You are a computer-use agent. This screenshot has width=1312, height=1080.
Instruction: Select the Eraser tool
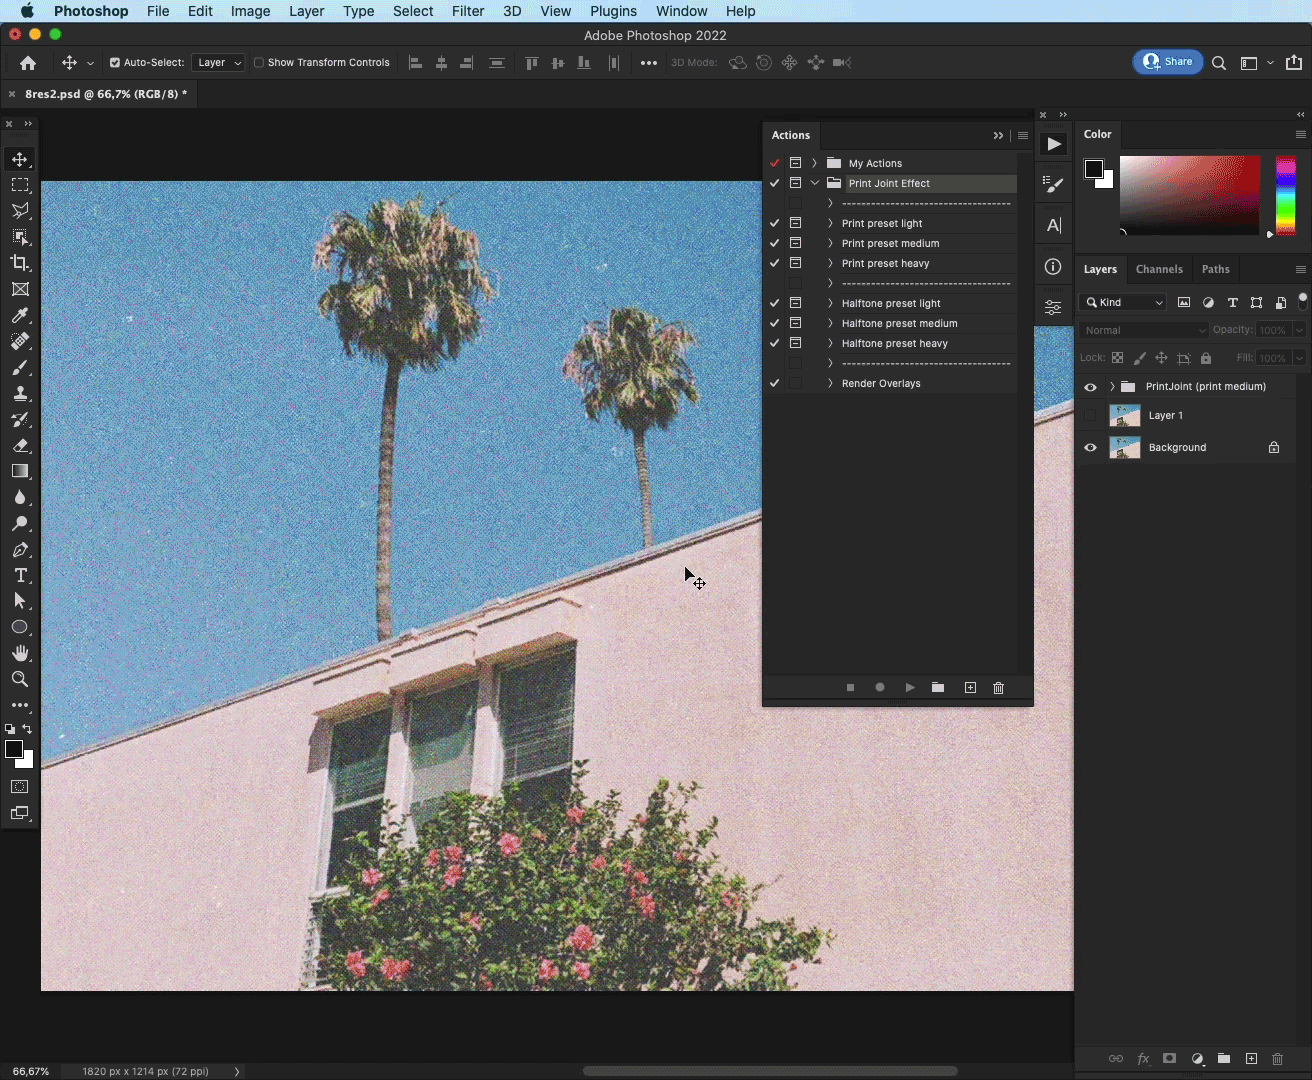tap(20, 445)
